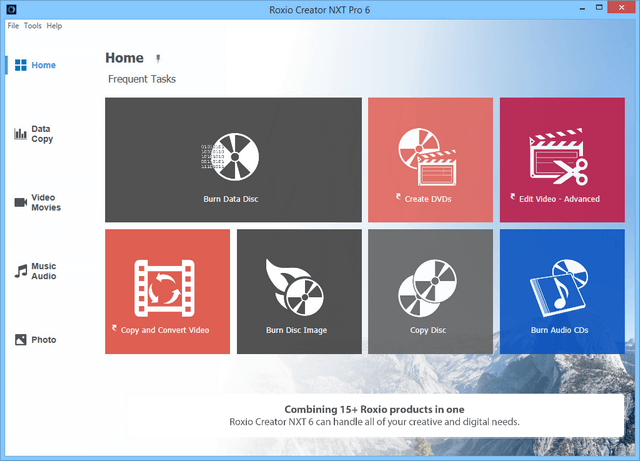Open the Help menu
Viewport: 640px width, 461px height.
point(54,26)
